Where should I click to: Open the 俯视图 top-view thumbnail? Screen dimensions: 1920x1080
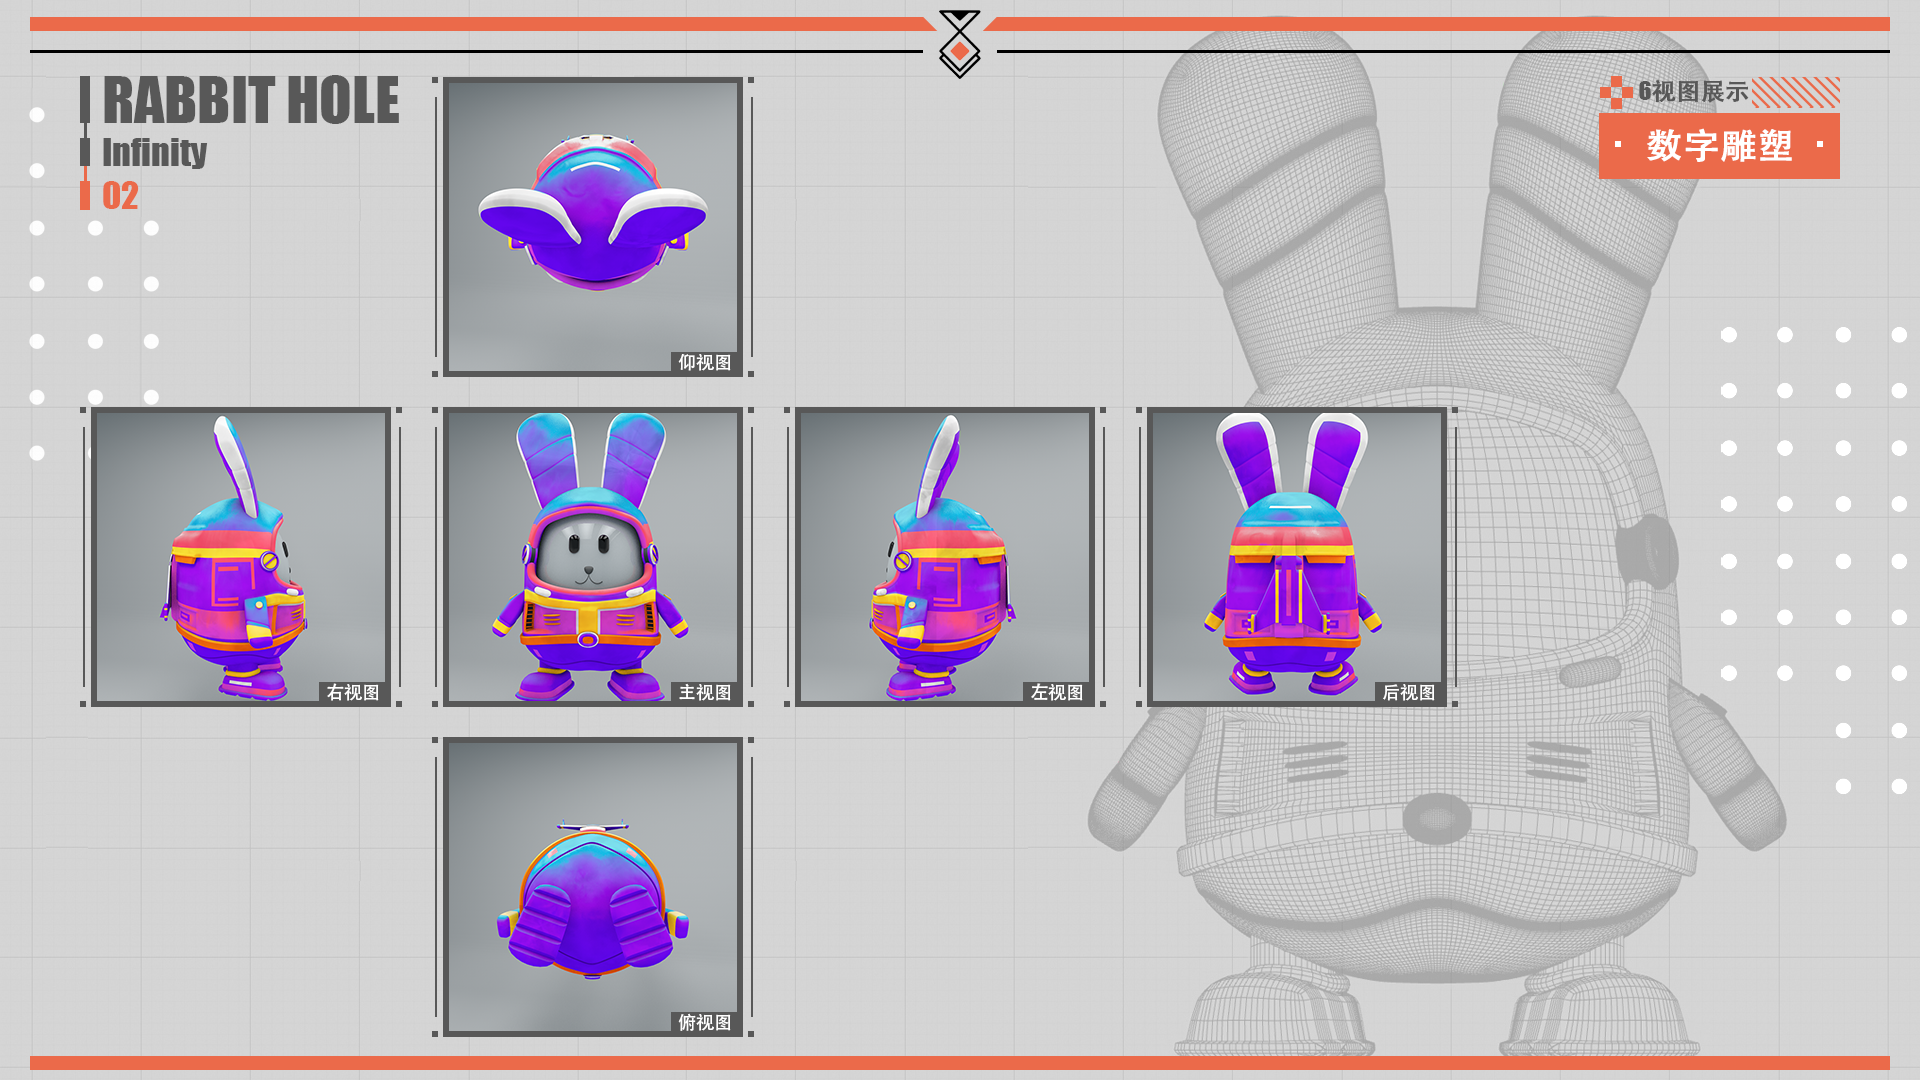coord(592,886)
